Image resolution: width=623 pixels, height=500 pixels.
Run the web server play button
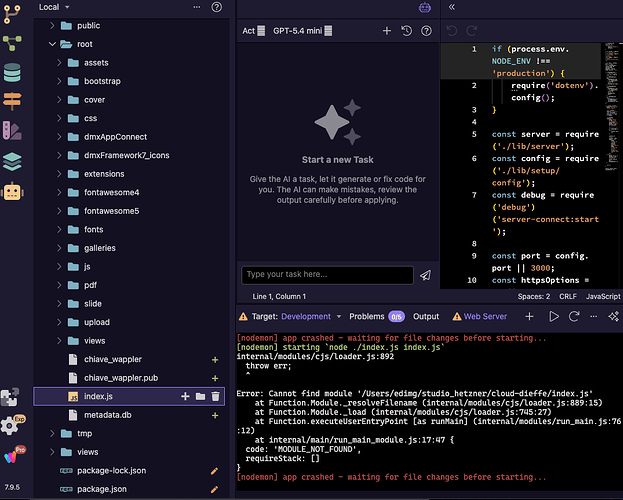[554, 316]
